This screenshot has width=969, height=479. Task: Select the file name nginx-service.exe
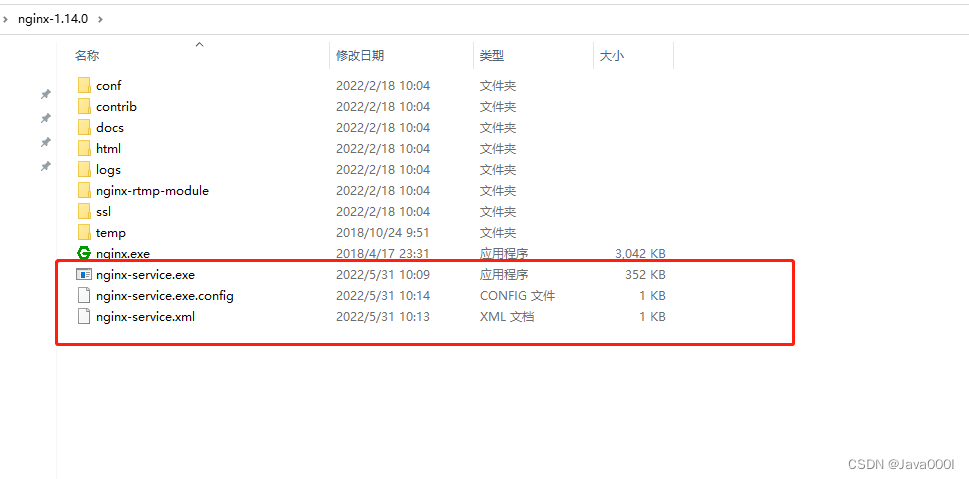tap(145, 274)
